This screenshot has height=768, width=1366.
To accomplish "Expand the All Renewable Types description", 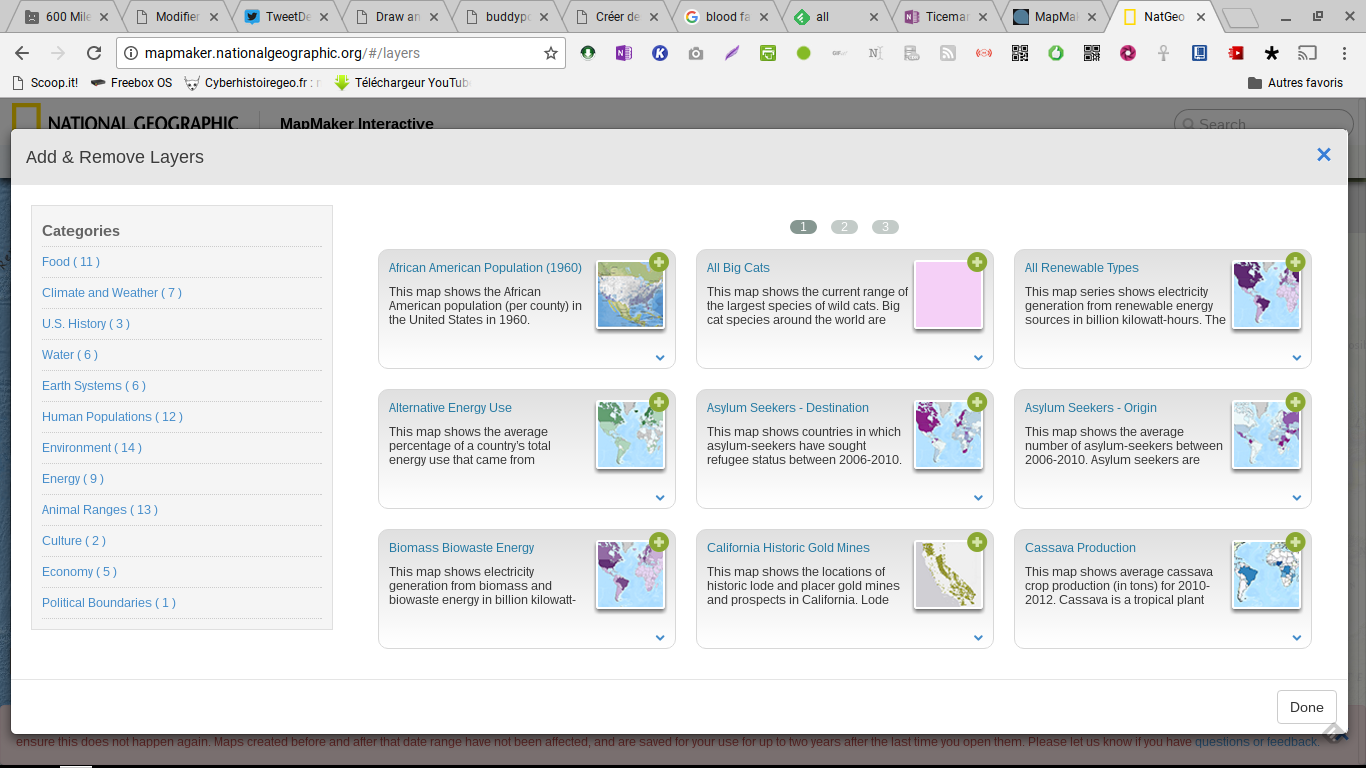I will coord(1296,358).
